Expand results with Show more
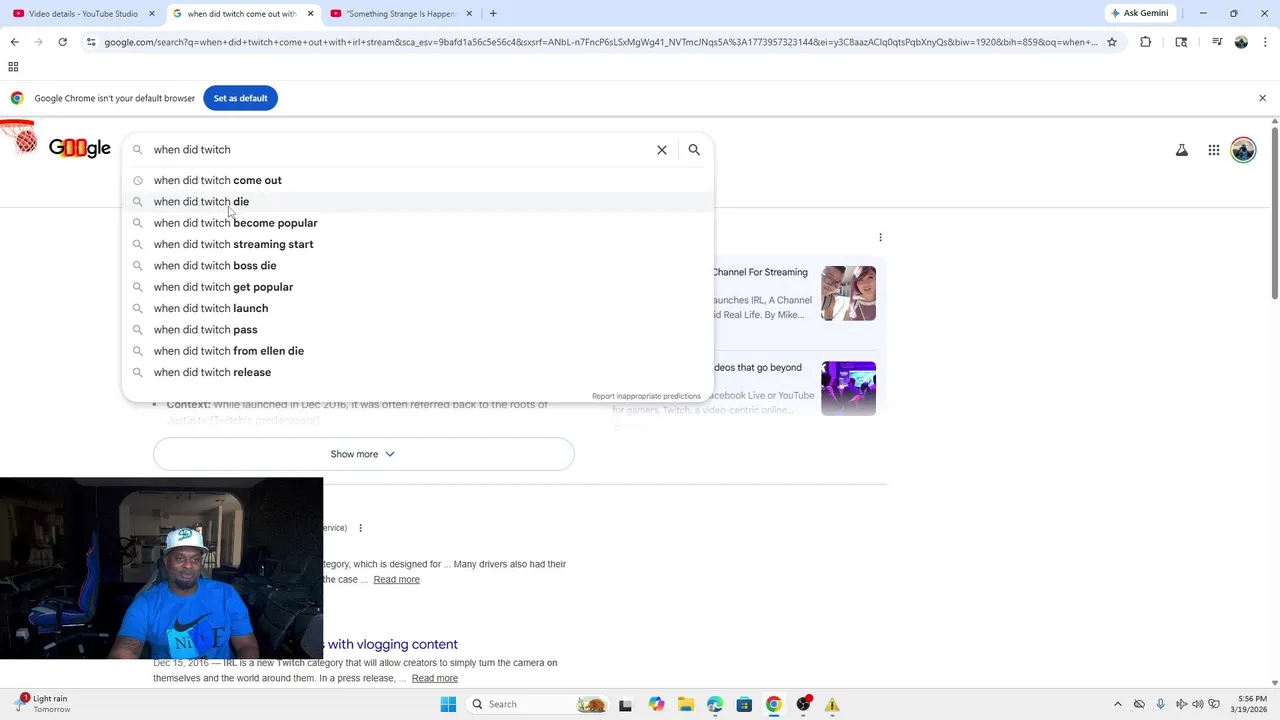This screenshot has width=1280, height=720. (x=363, y=454)
